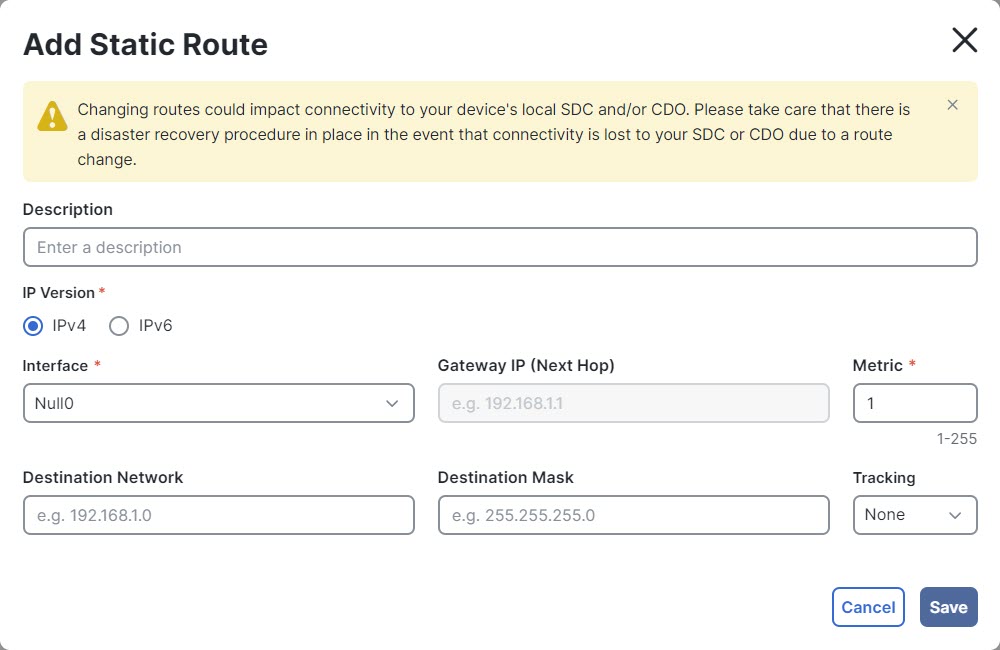The height and width of the screenshot is (650, 1000).
Task: Select the IPv6 radio button
Action: pyautogui.click(x=119, y=326)
